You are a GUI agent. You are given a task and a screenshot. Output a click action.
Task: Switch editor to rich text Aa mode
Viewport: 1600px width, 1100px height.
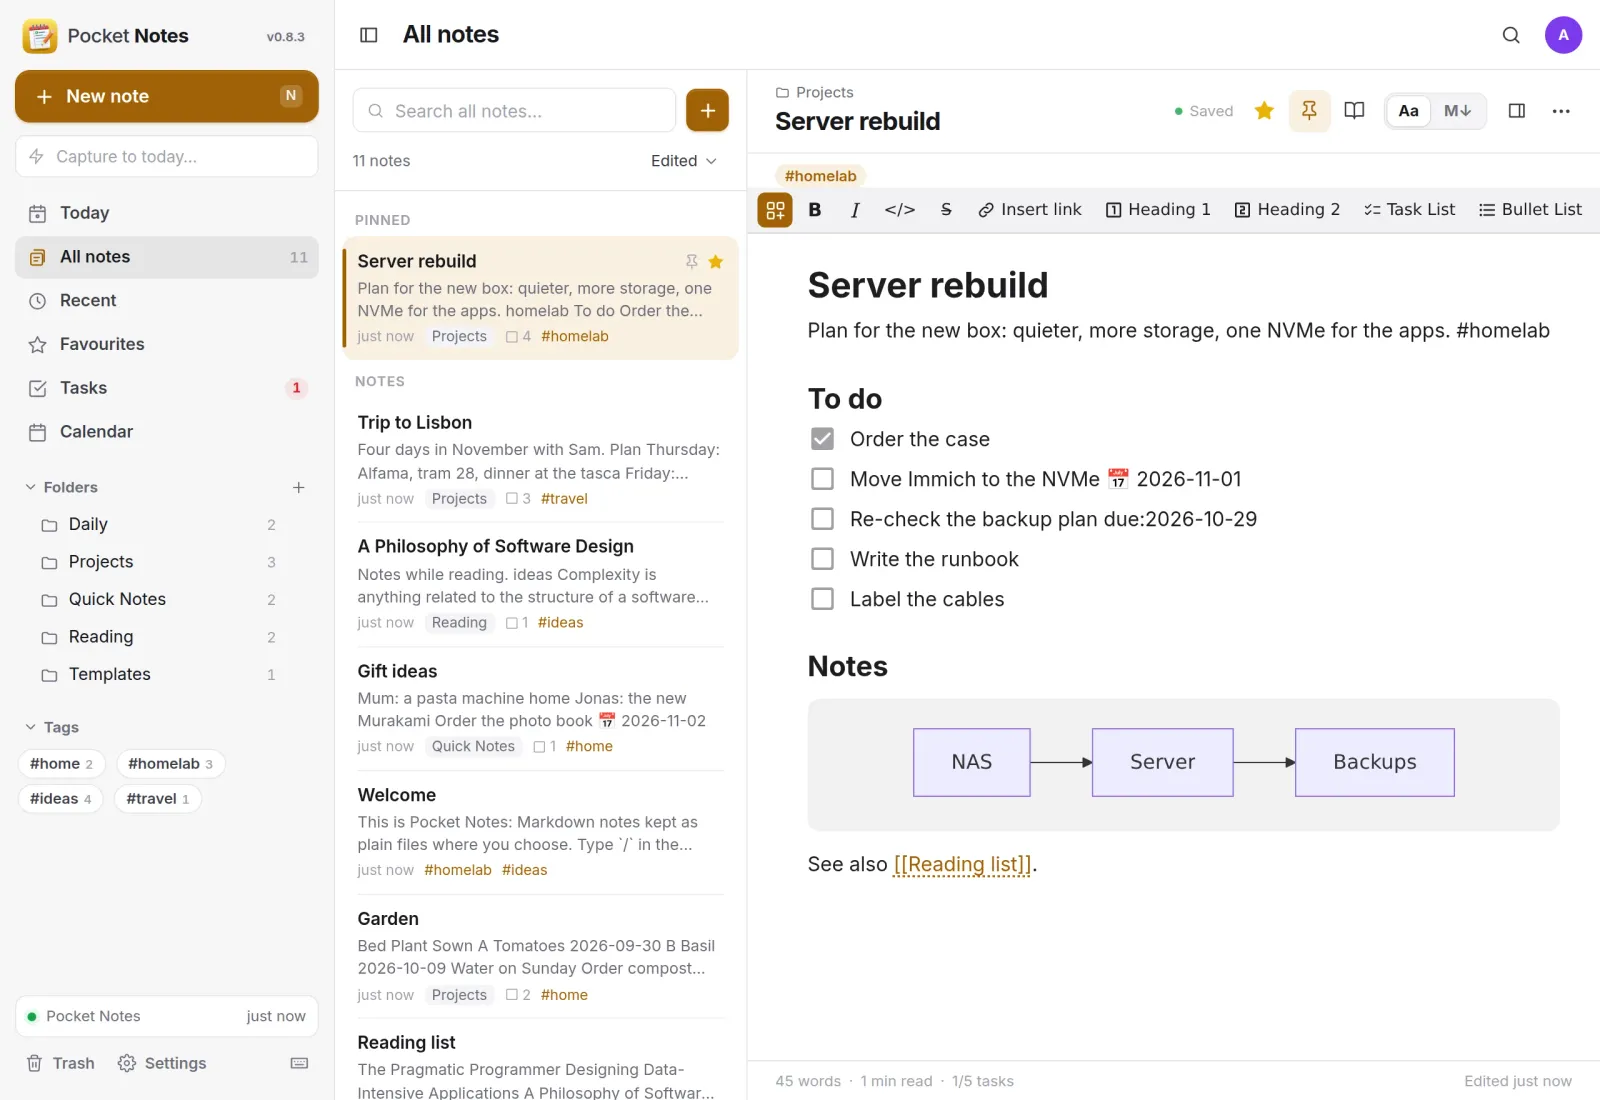pos(1408,111)
